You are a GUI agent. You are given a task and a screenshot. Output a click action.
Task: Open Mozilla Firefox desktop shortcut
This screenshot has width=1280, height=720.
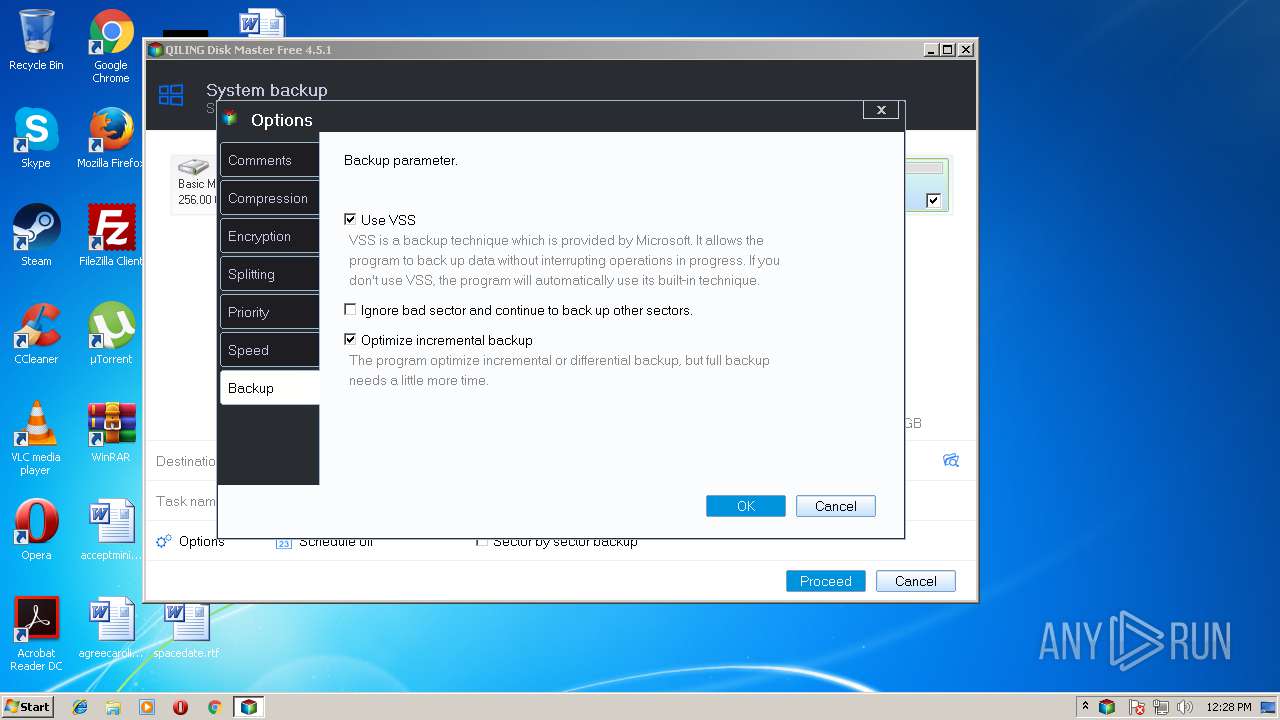point(111,138)
